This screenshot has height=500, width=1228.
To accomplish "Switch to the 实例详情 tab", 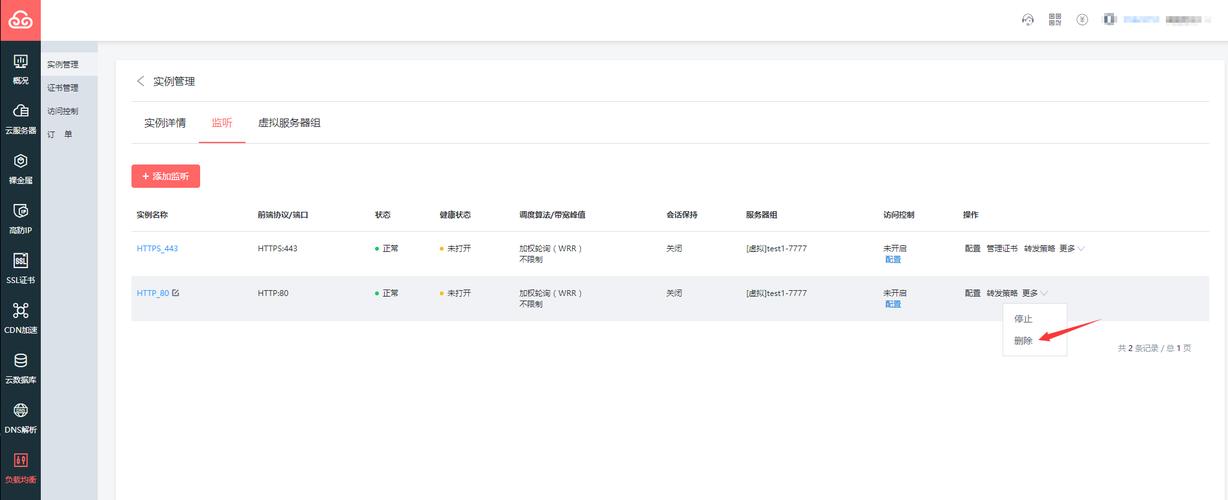I will (164, 123).
